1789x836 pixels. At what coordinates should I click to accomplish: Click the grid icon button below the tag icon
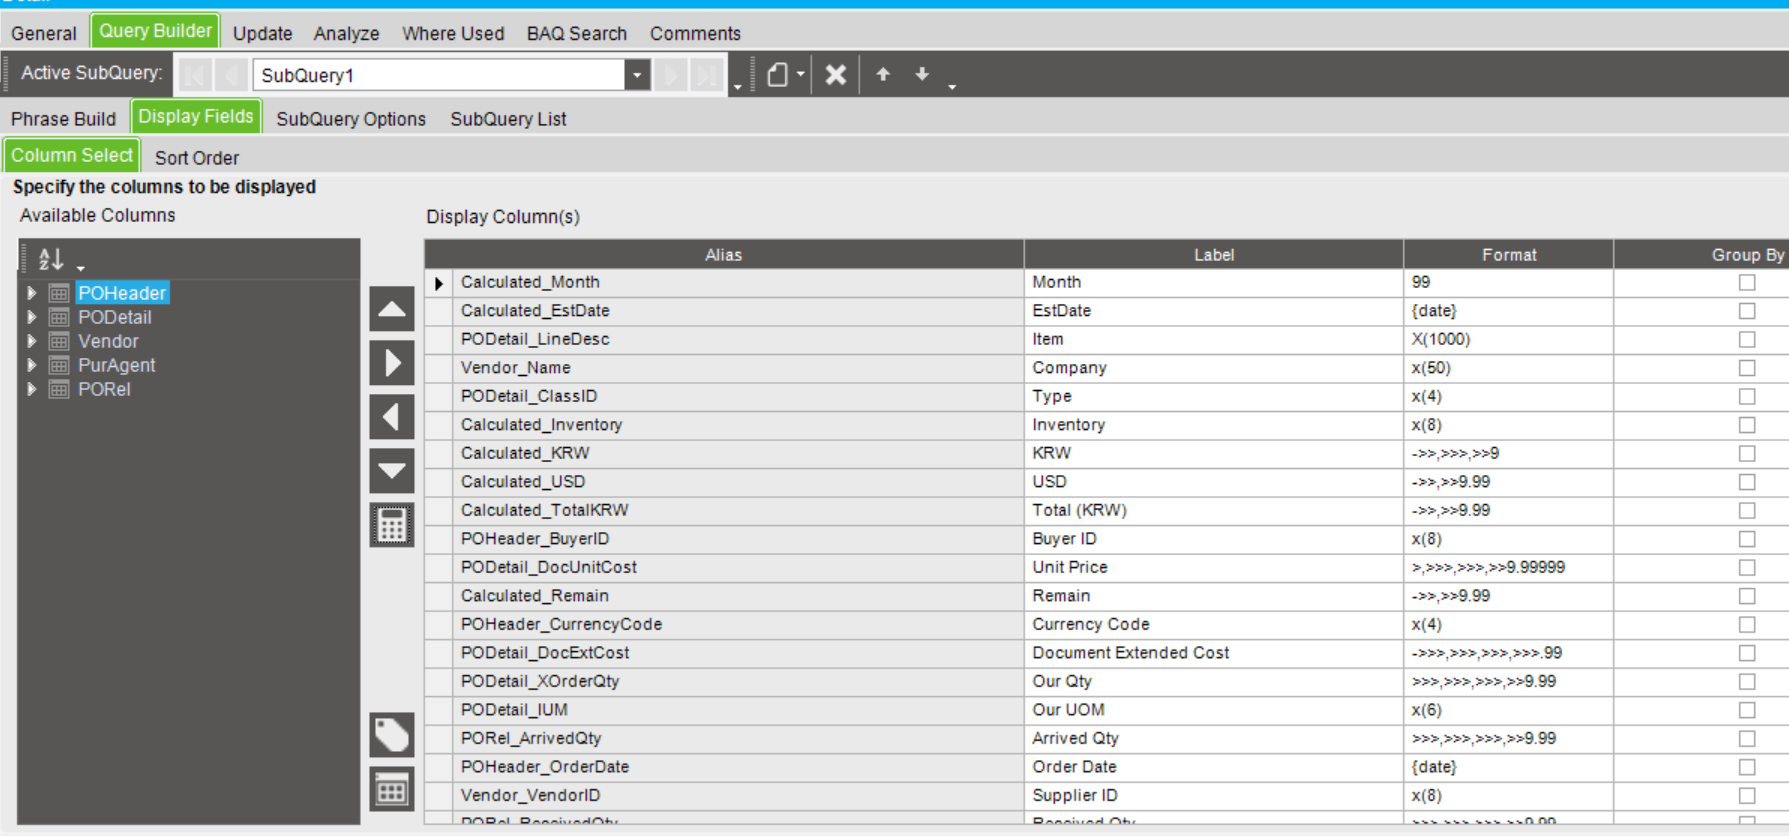392,790
